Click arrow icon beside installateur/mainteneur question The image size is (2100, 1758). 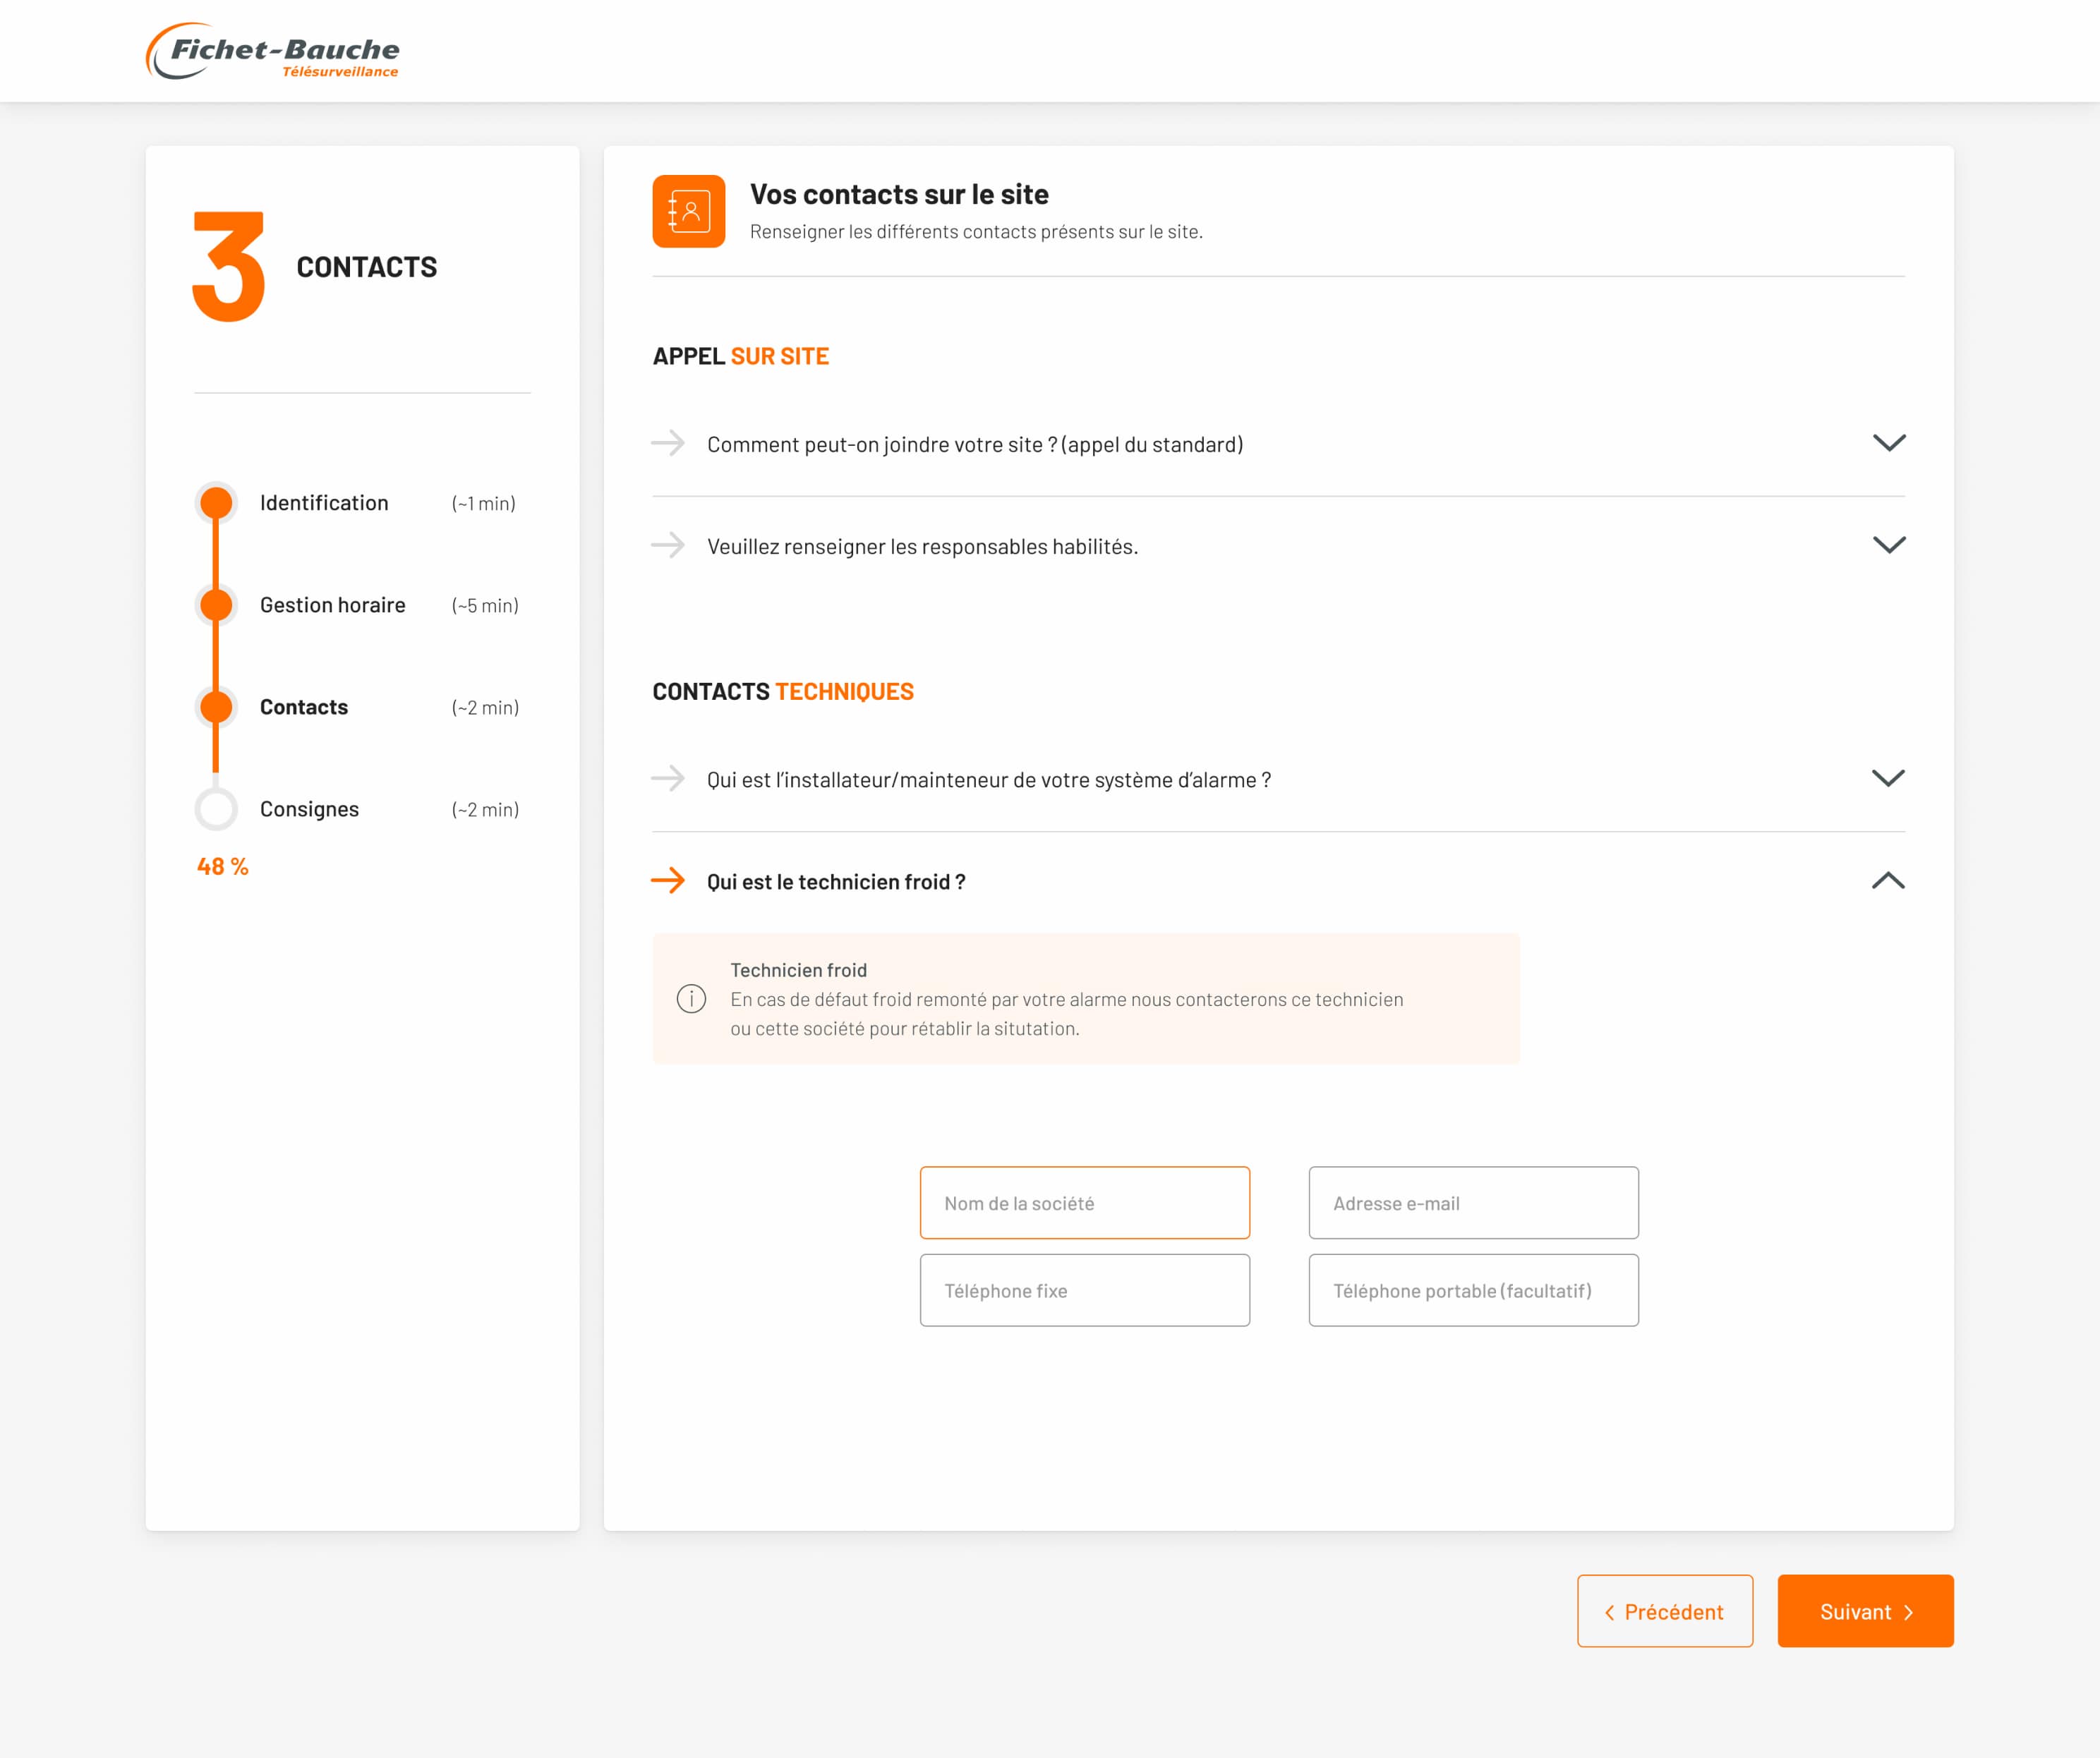point(668,778)
